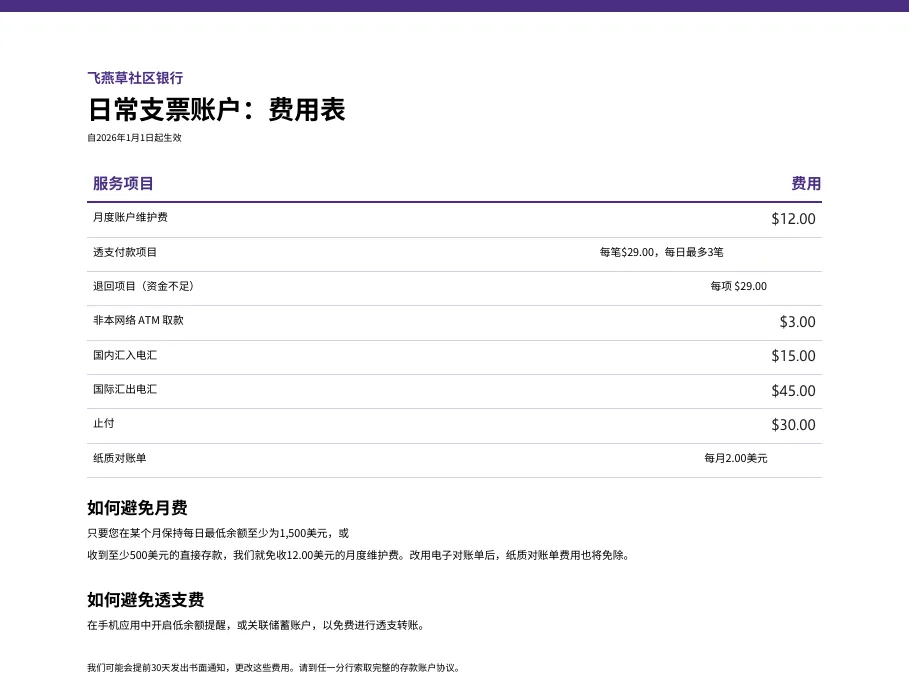
Task: Select the 国内汇入电汇 row label
Action: pyautogui.click(x=125, y=355)
